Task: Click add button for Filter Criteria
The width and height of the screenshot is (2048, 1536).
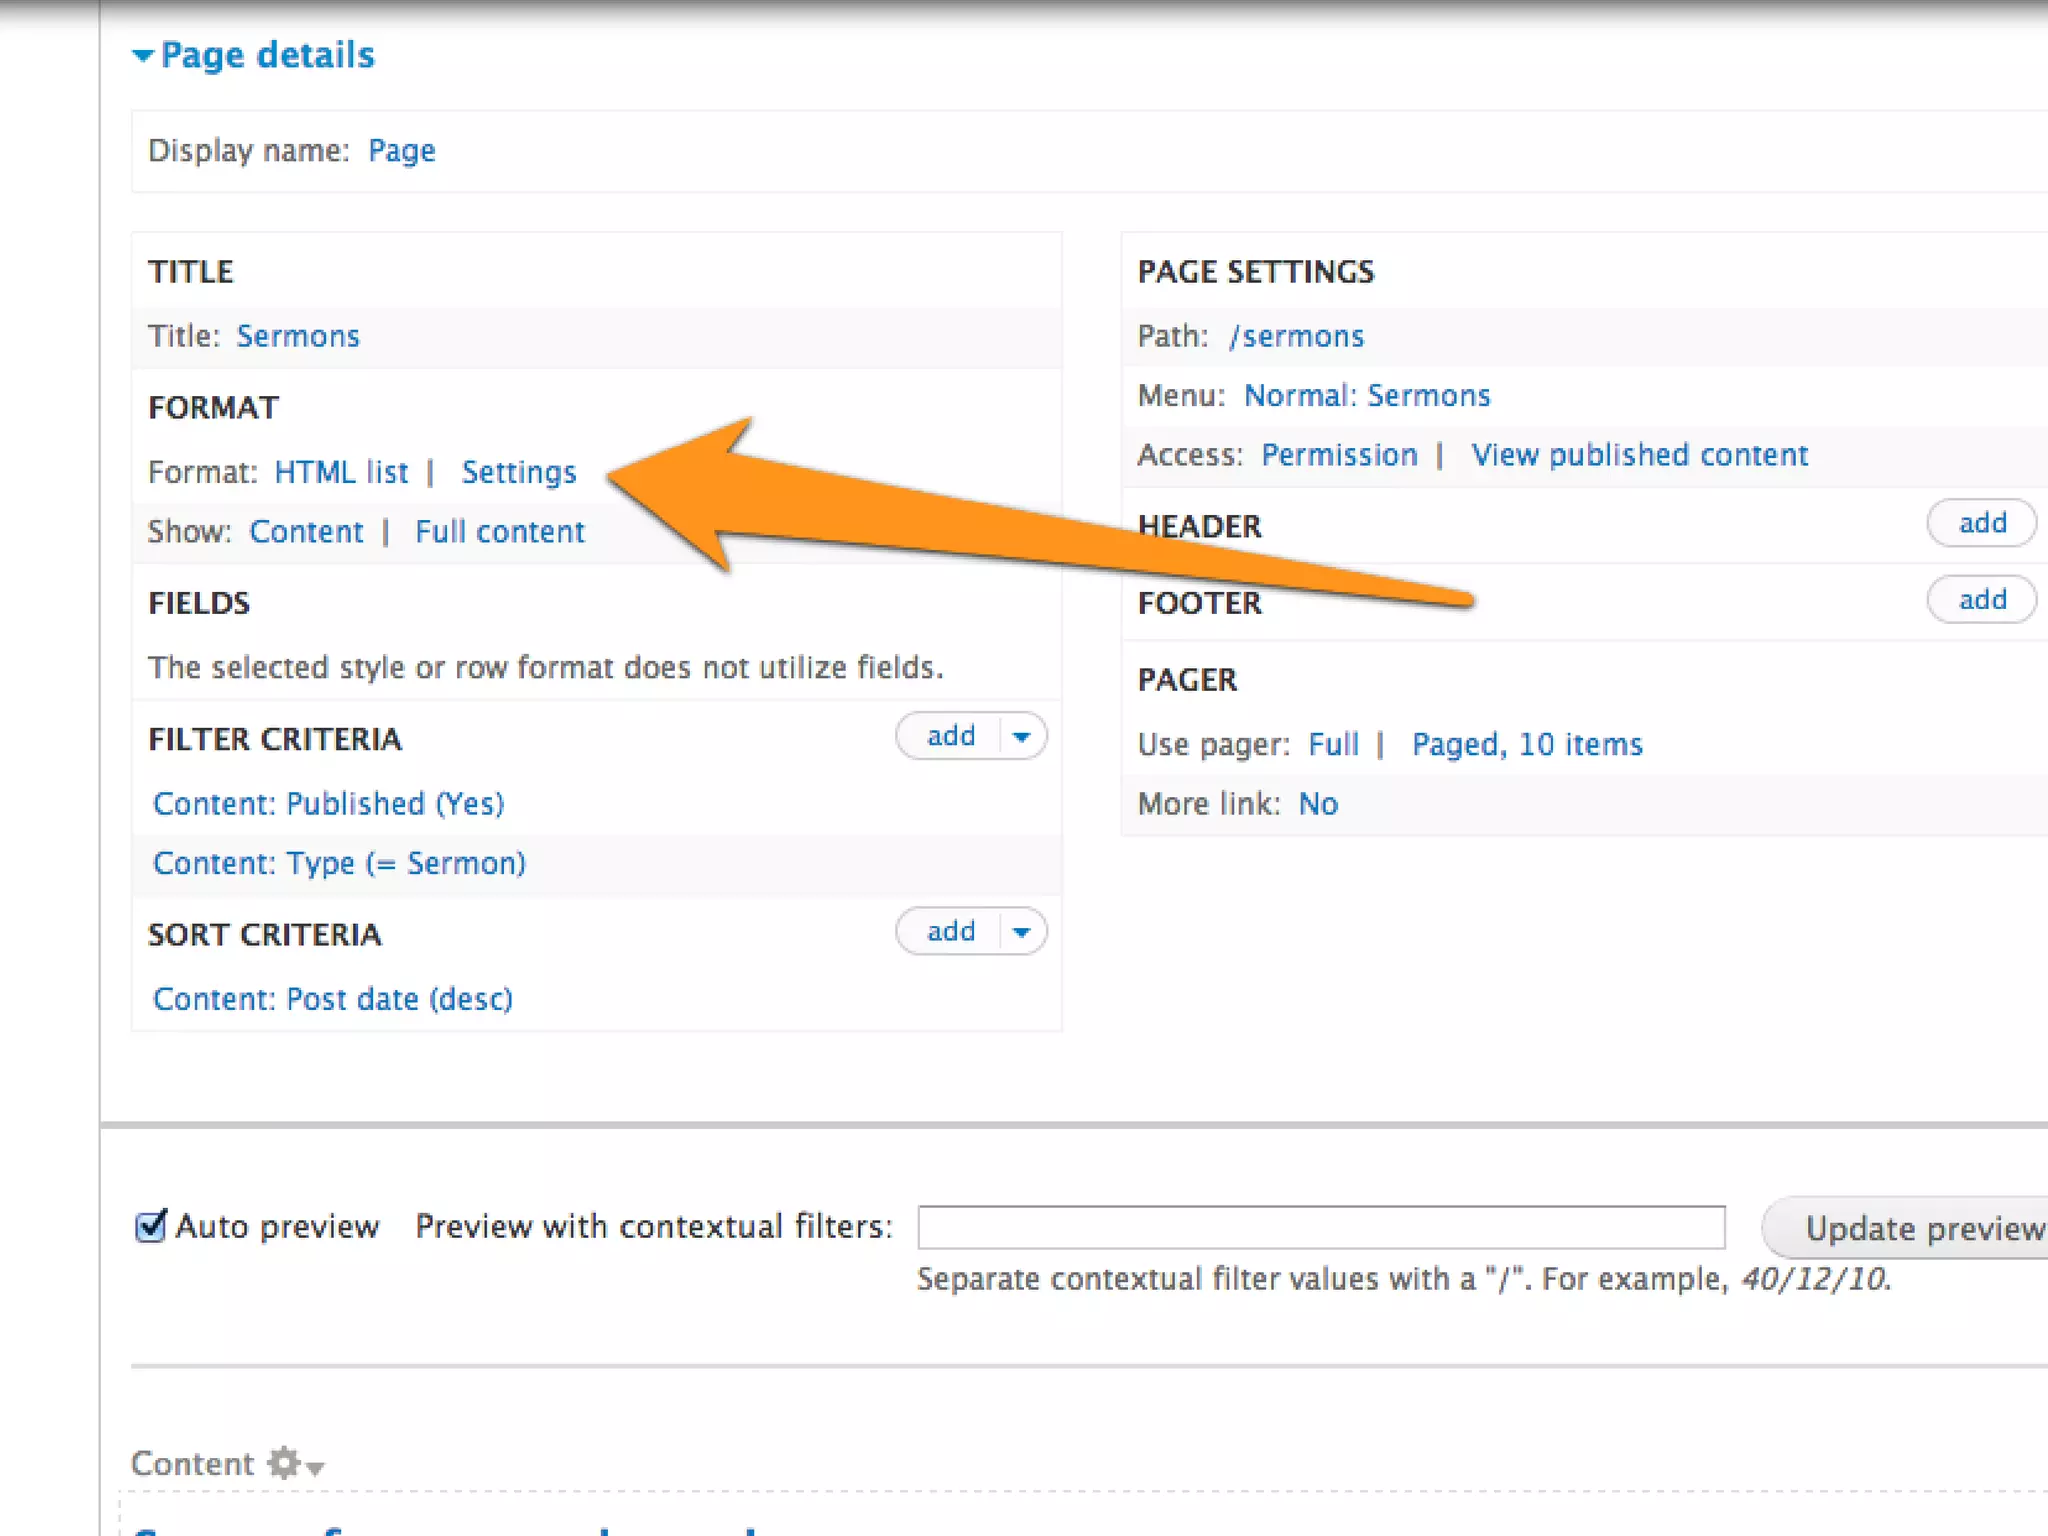Action: [x=950, y=737]
